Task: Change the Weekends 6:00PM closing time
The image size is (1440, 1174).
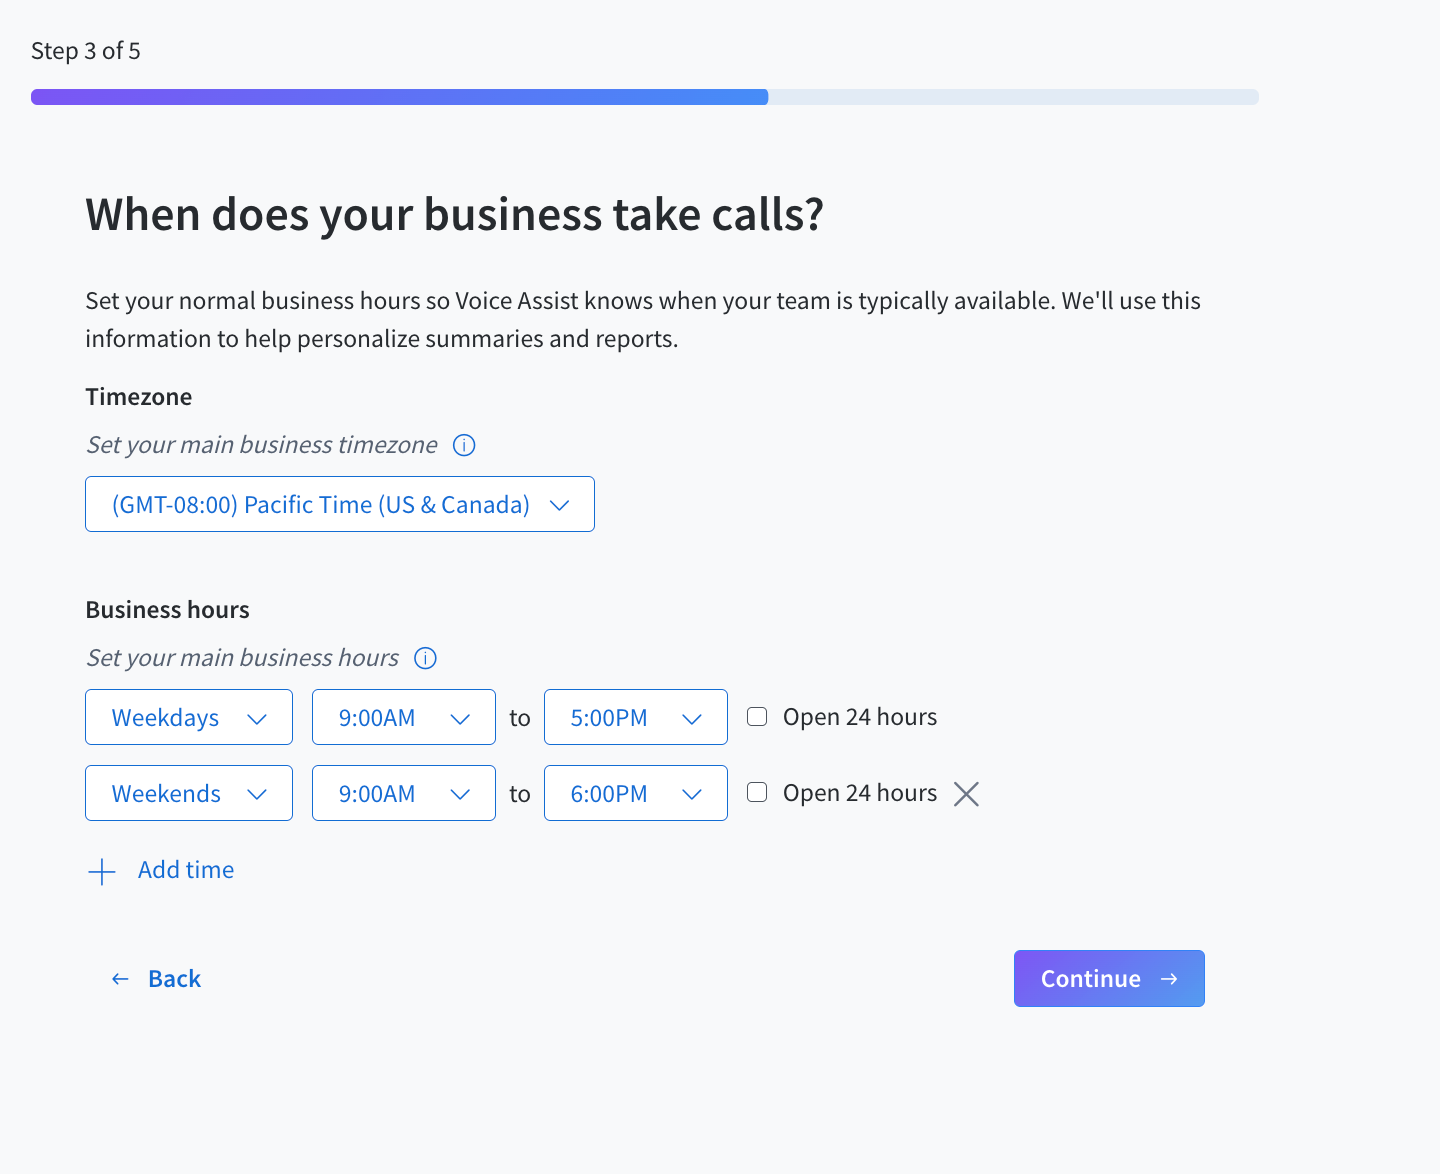Action: click(636, 794)
